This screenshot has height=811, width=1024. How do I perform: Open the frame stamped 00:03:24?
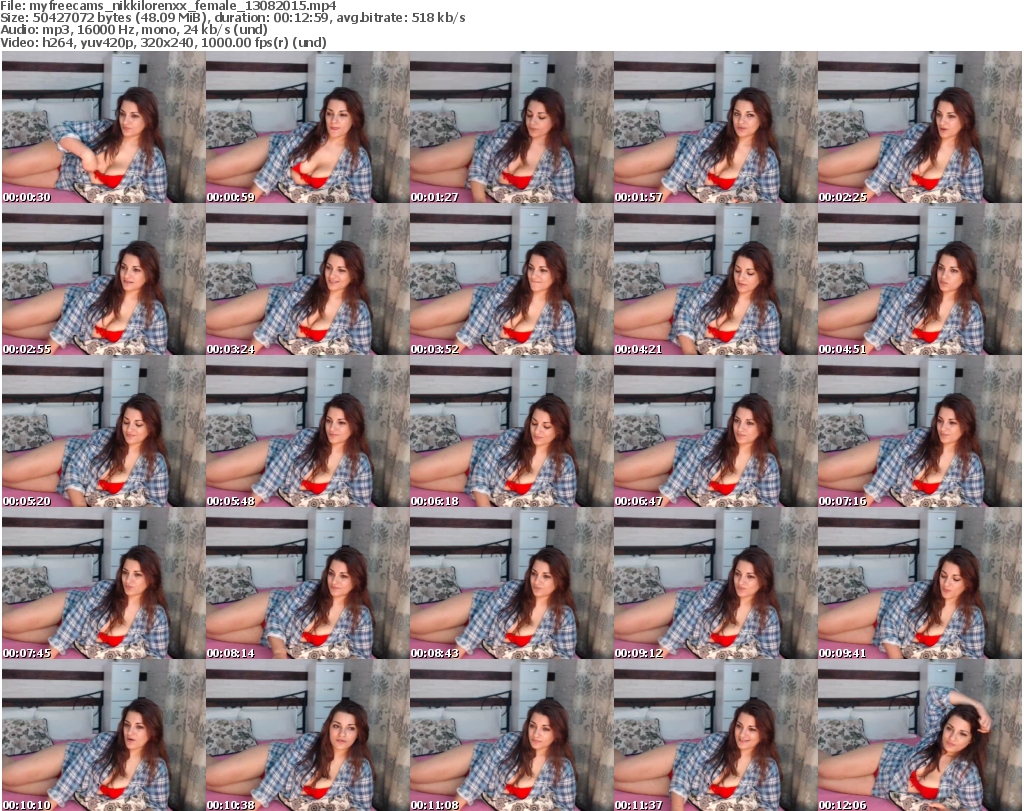coord(307,279)
